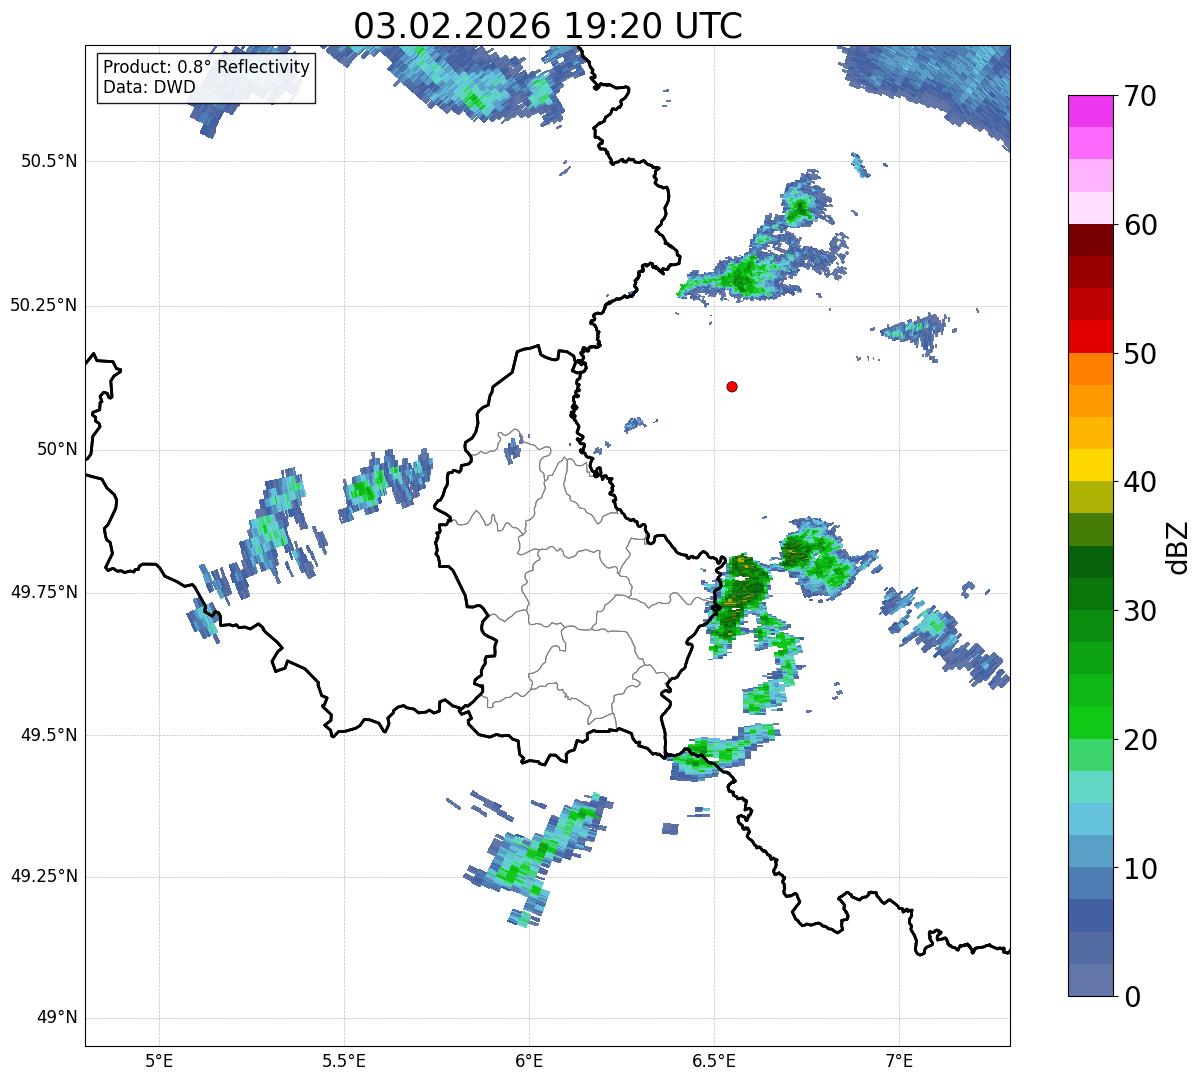This screenshot has height=1081, width=1202.
Task: Click the 'dBZ' colorbar axis label
Action: (1179, 547)
